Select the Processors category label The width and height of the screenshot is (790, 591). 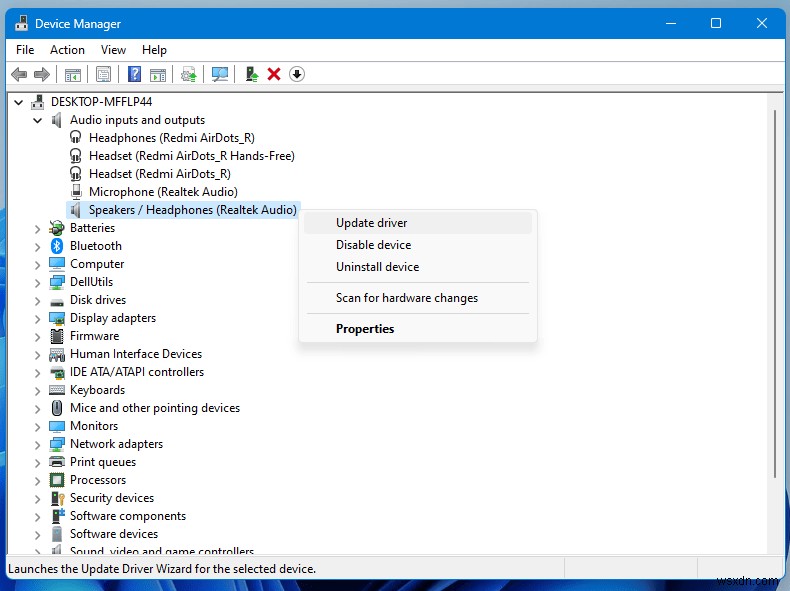[x=98, y=480]
